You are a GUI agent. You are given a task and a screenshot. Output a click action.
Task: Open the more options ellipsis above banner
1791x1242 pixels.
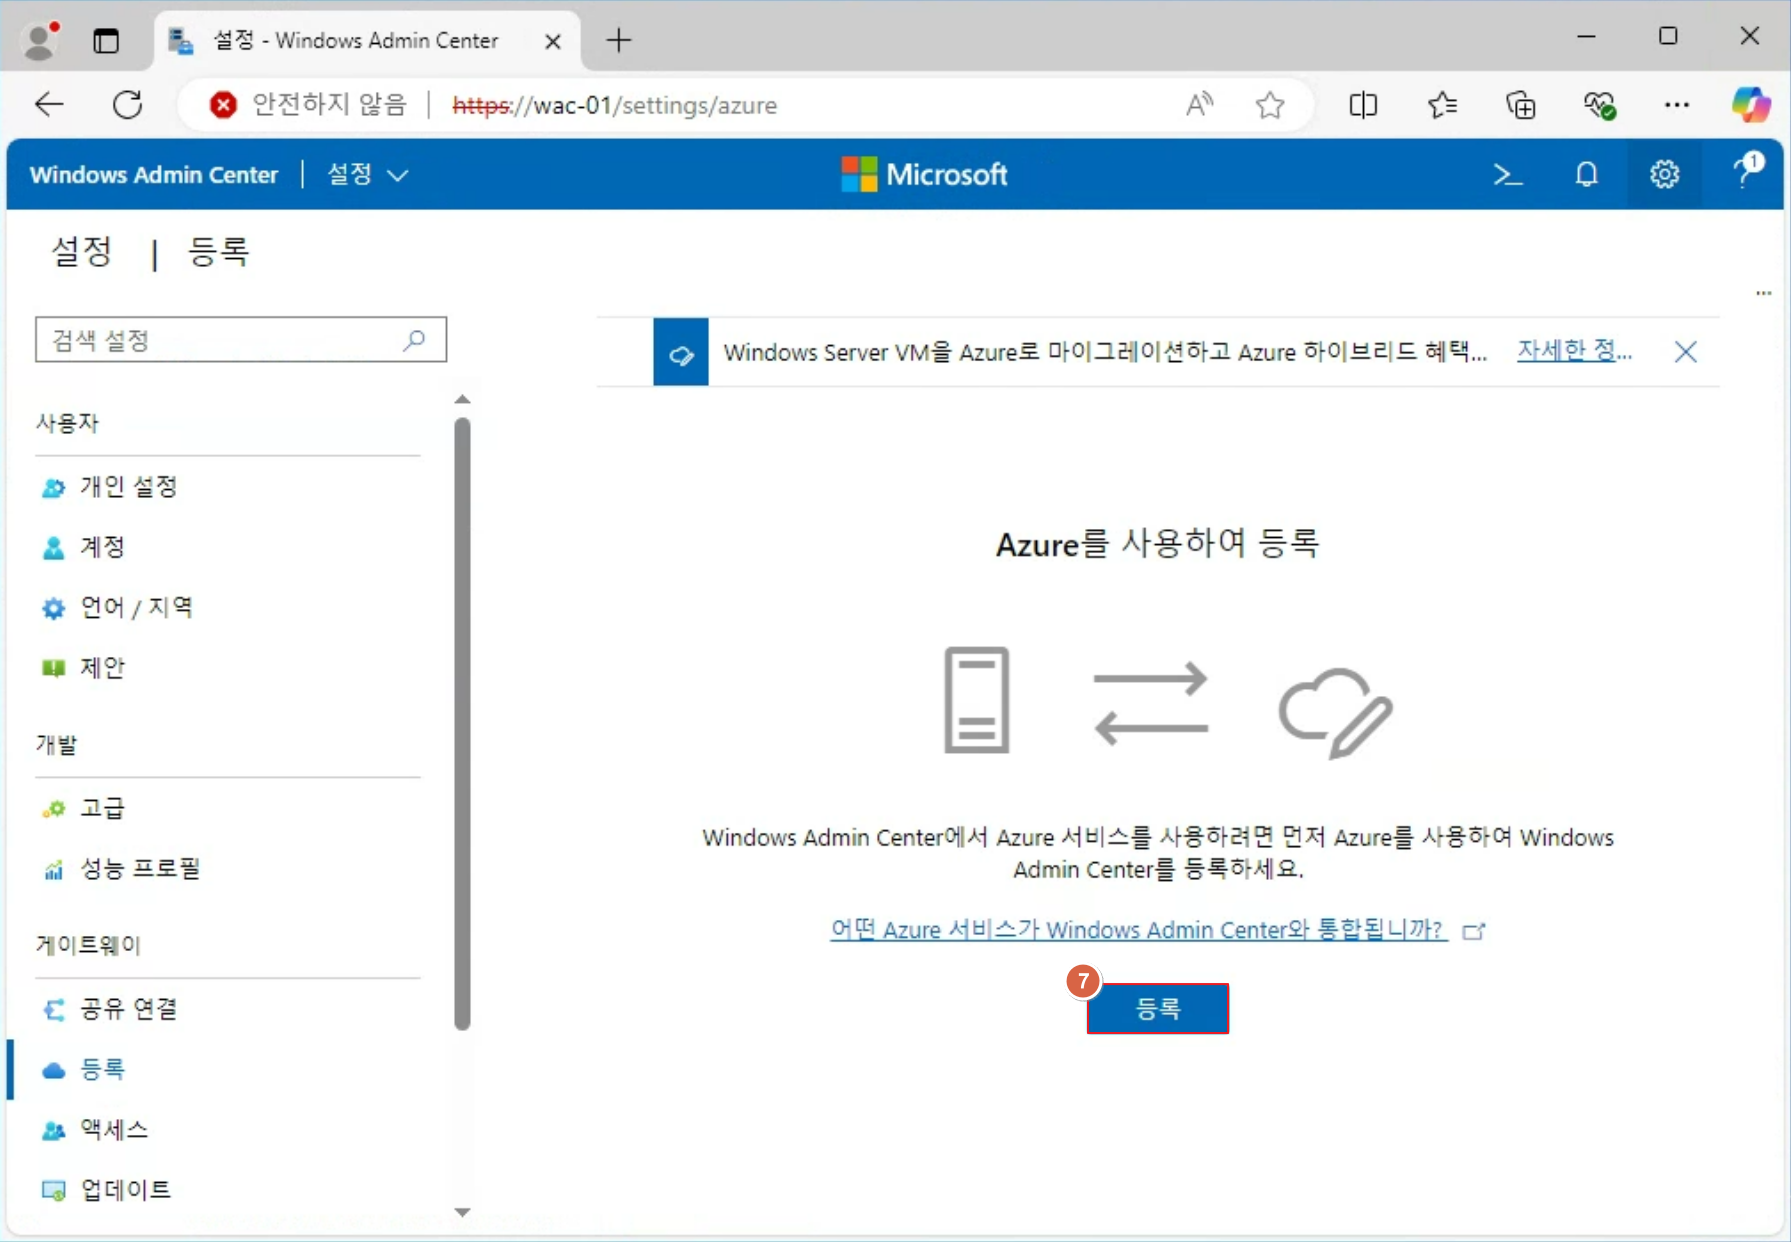click(1764, 293)
